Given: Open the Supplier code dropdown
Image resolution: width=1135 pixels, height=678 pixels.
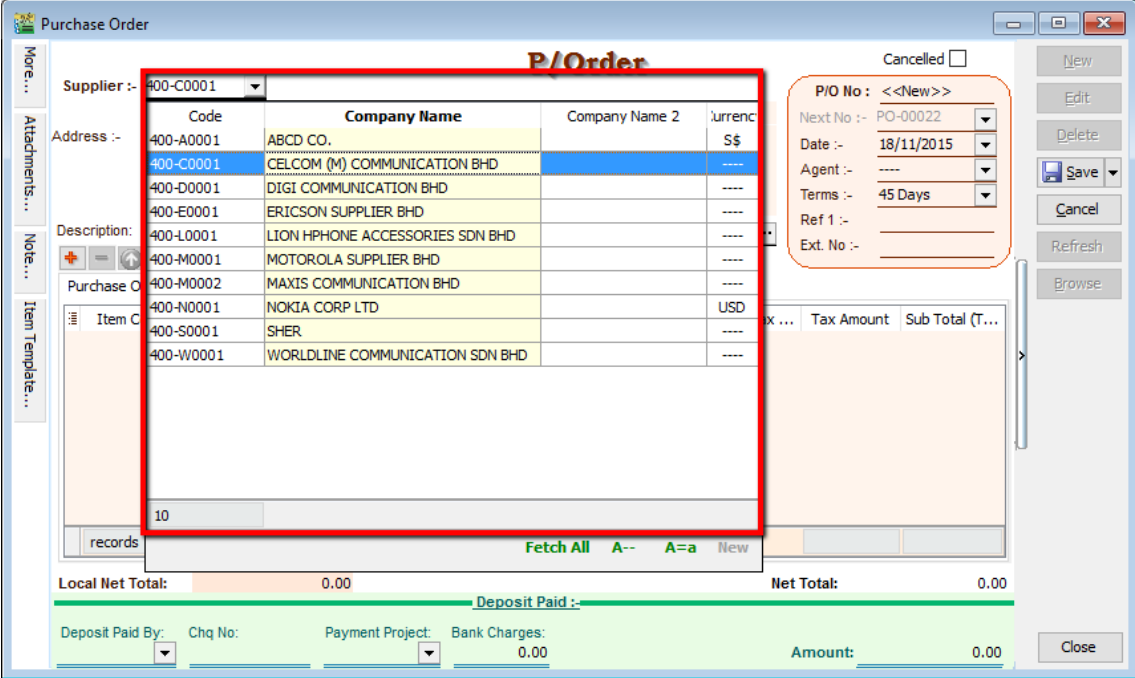Looking at the screenshot, I should [x=255, y=87].
